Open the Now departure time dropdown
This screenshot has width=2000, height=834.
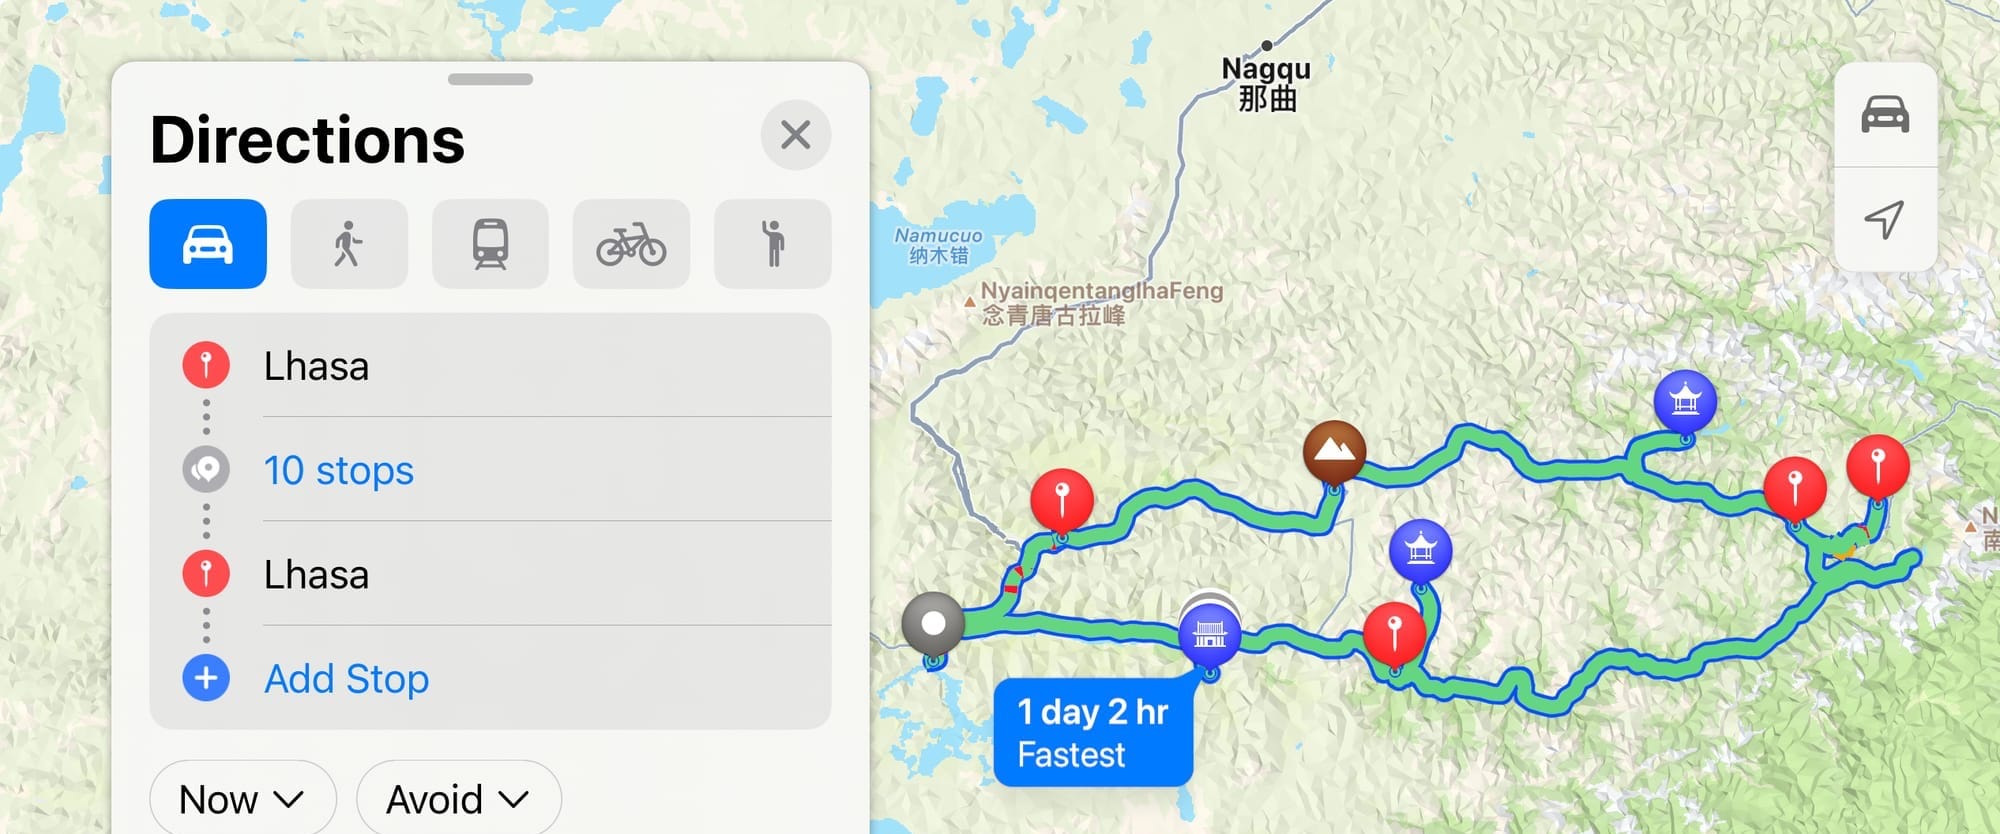tap(242, 799)
